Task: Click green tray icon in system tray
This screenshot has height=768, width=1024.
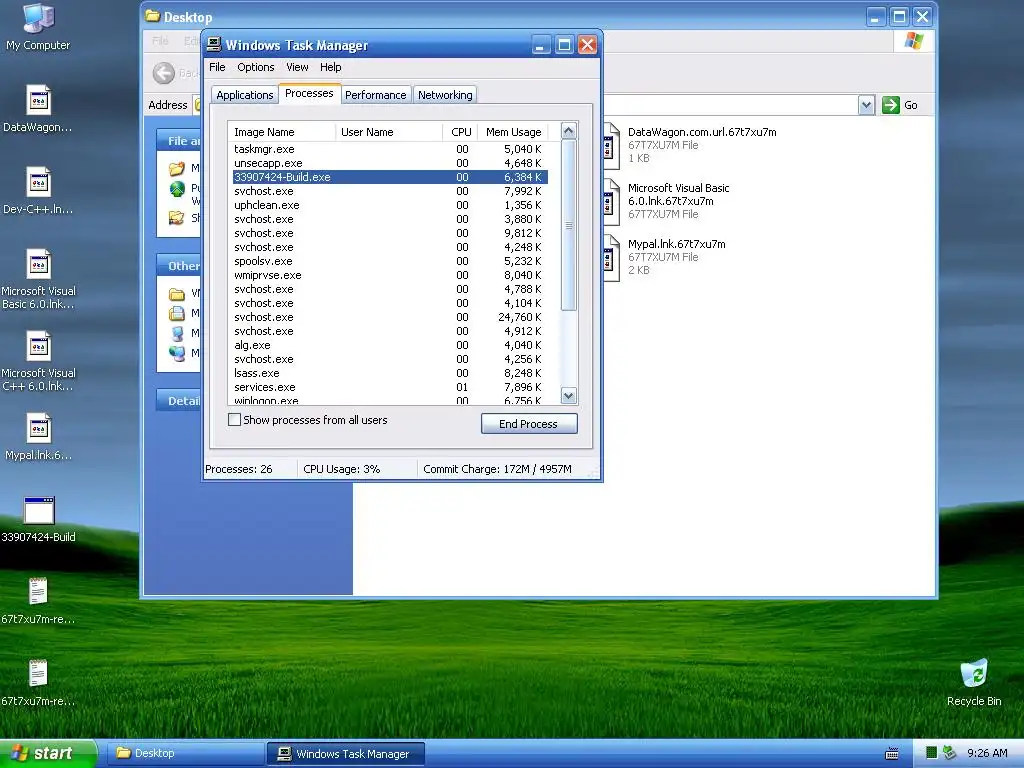Action: [932, 753]
